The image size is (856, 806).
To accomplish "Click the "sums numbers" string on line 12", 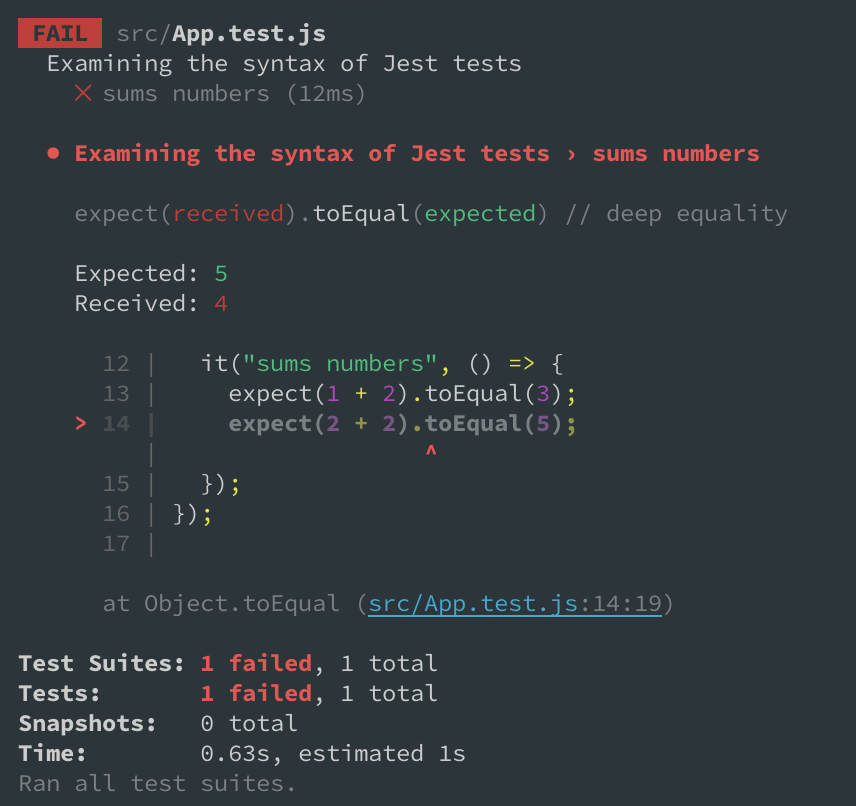I will click(x=340, y=364).
